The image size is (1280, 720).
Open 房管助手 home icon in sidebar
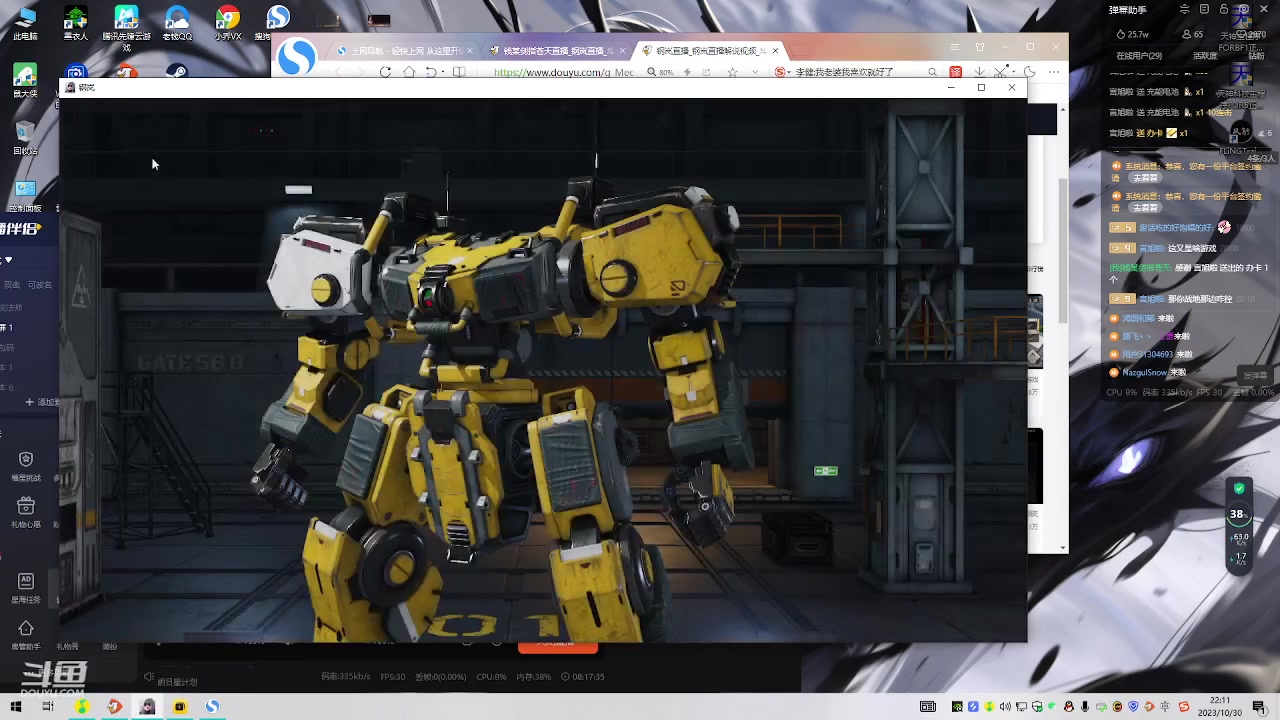(x=26, y=634)
